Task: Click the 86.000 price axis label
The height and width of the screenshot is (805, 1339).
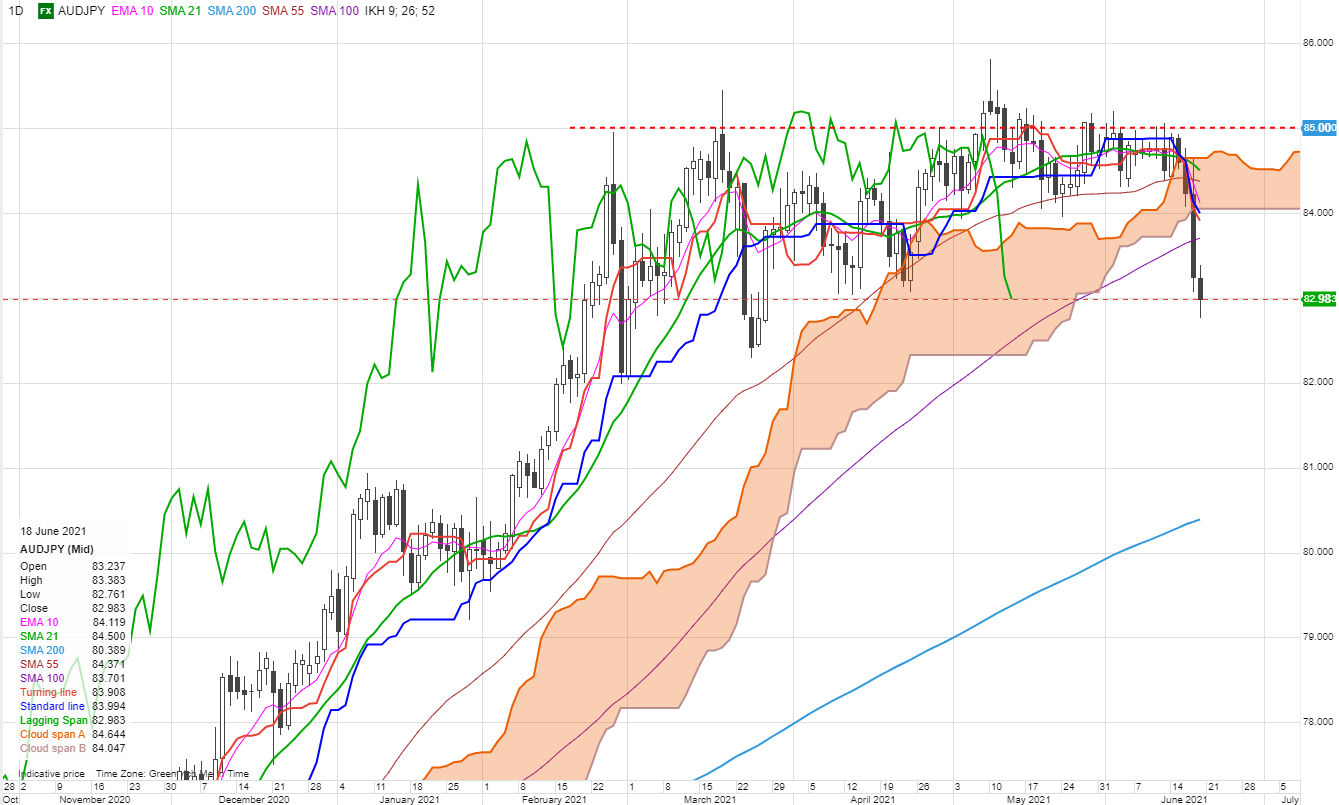Action: tap(1319, 43)
